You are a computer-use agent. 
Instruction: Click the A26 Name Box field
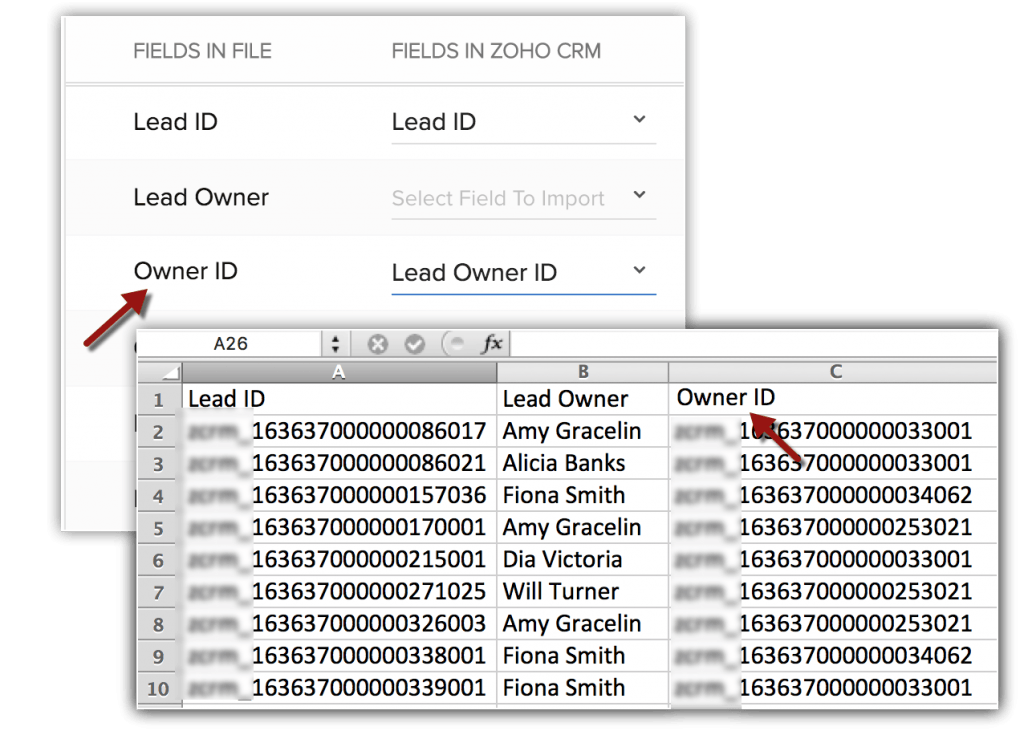231,344
